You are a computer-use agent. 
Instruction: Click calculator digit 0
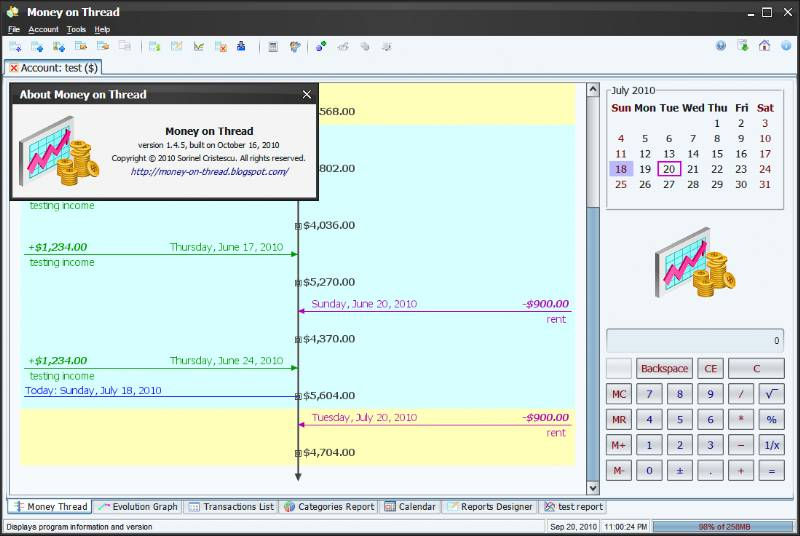click(x=649, y=470)
